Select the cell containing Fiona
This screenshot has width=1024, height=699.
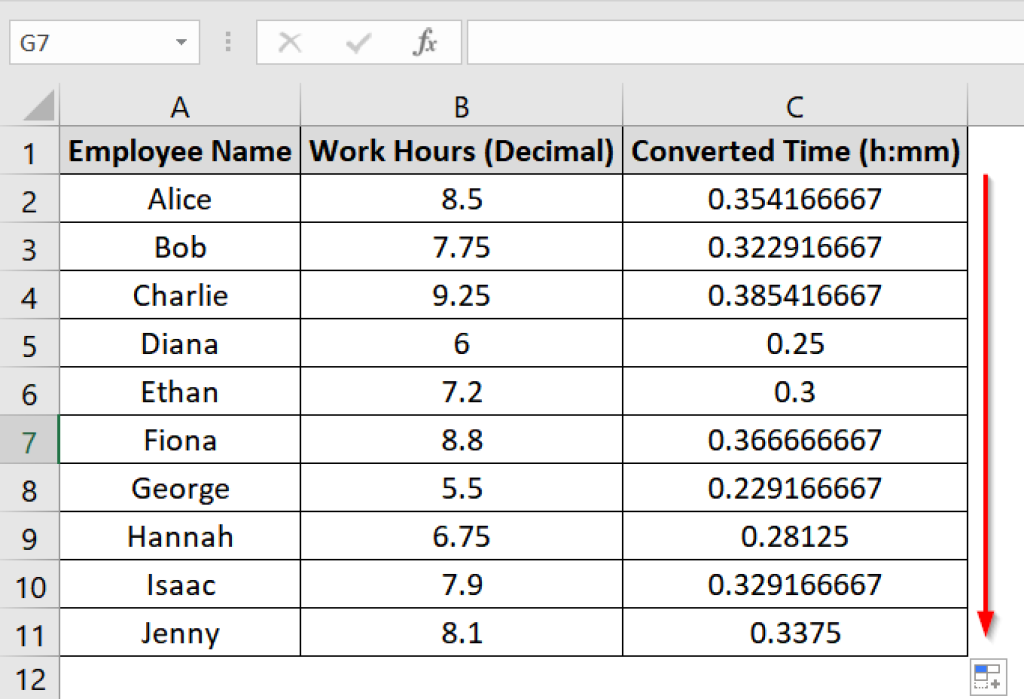tap(180, 440)
